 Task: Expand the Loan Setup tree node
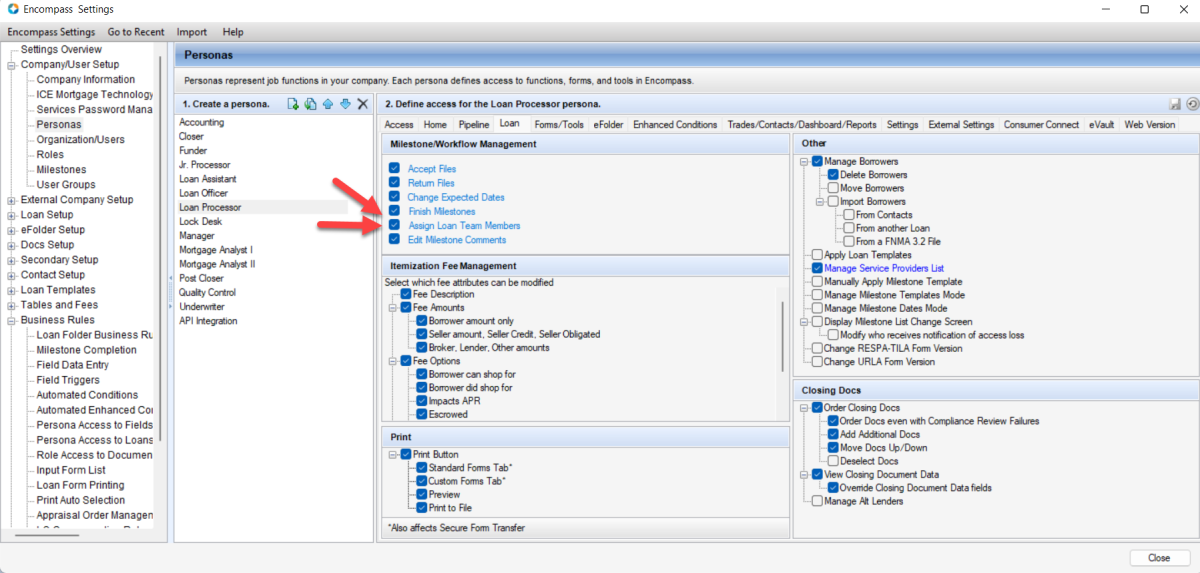(11, 215)
